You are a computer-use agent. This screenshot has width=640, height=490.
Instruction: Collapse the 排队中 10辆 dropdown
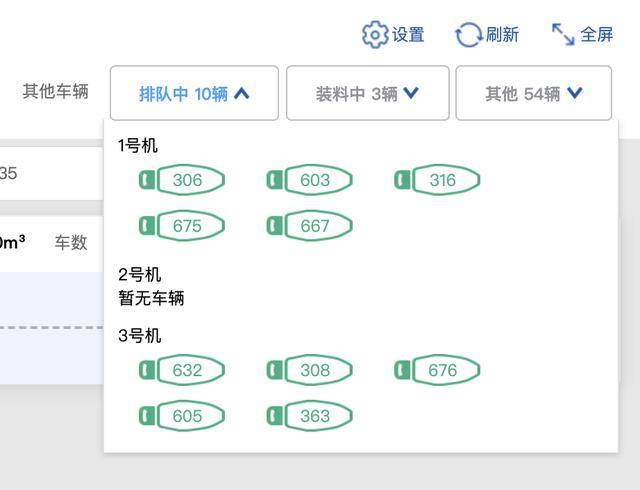coord(194,94)
